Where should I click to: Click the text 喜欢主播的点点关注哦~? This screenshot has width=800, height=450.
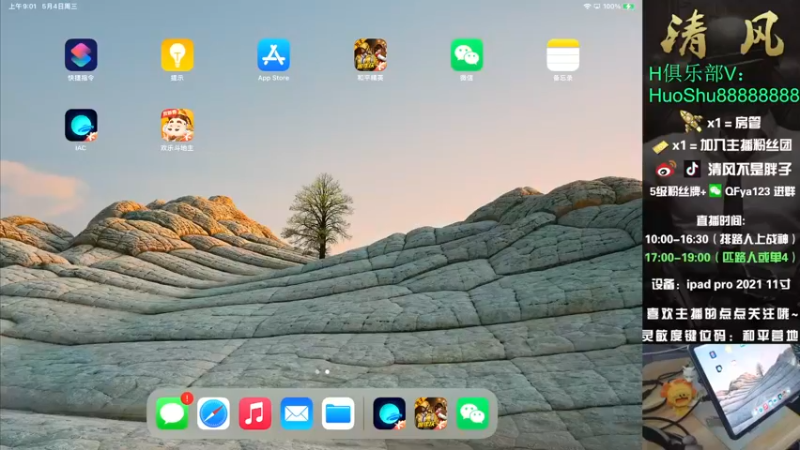pos(722,314)
